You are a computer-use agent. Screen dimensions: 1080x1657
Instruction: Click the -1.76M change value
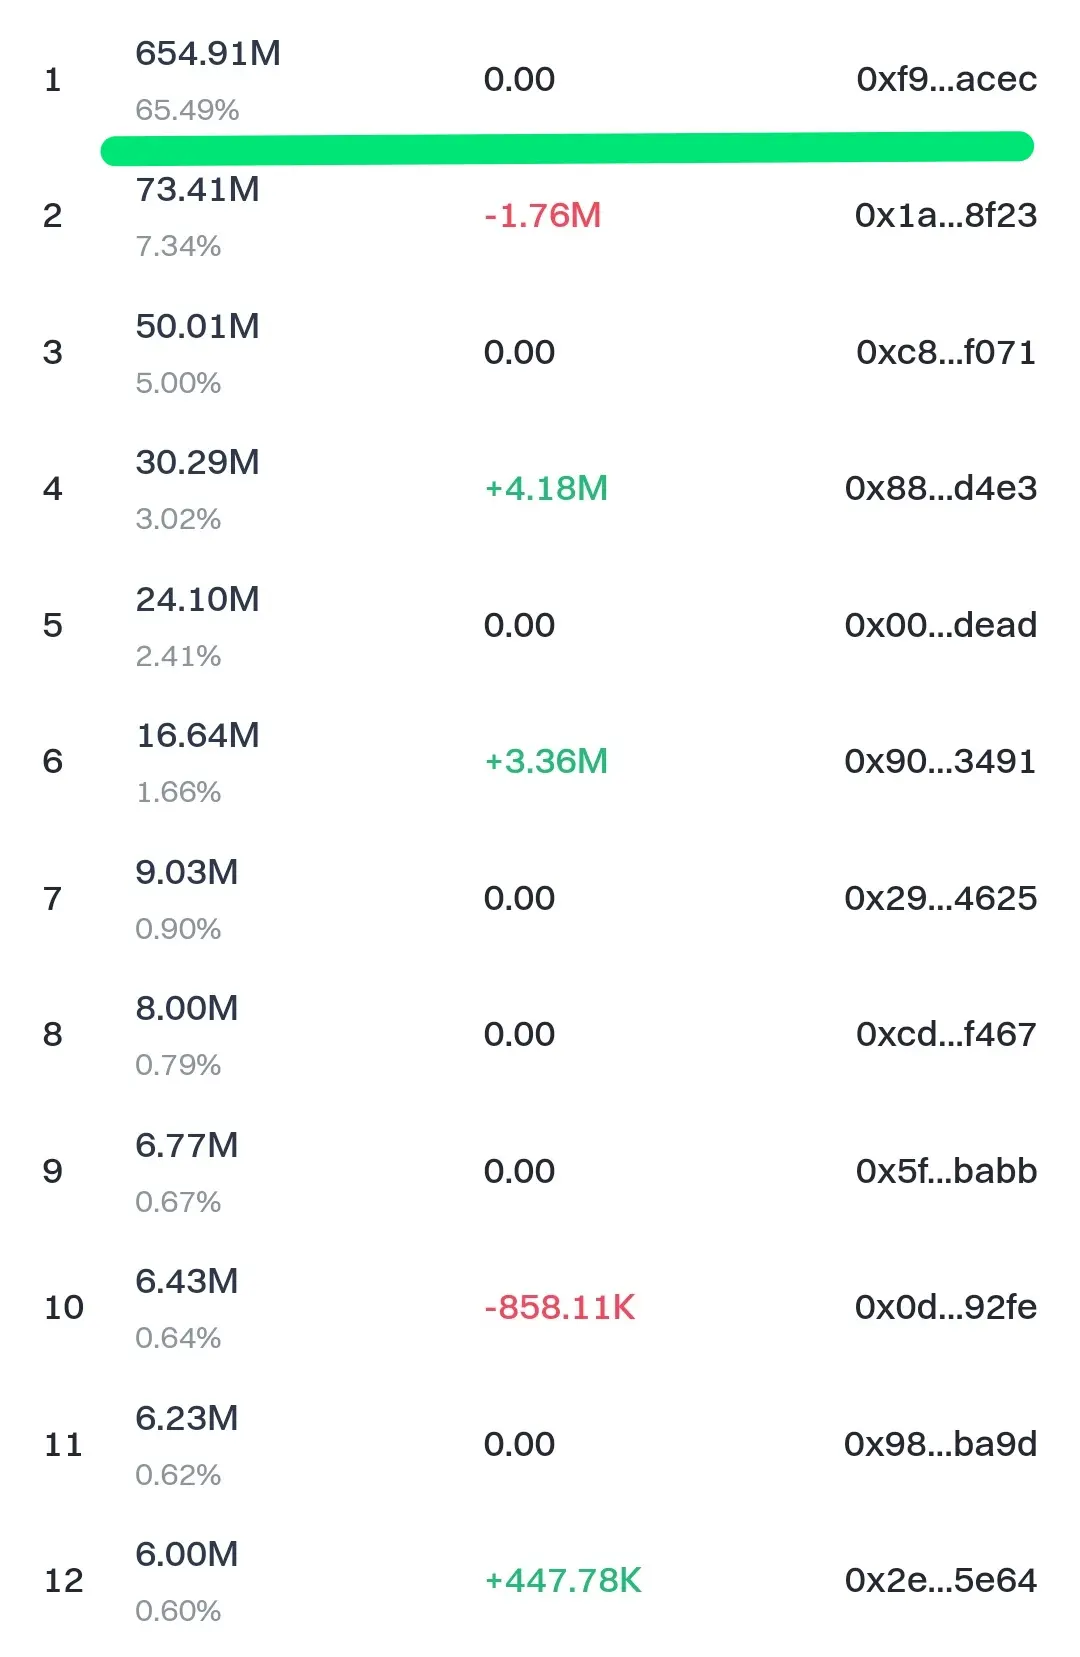pos(543,215)
